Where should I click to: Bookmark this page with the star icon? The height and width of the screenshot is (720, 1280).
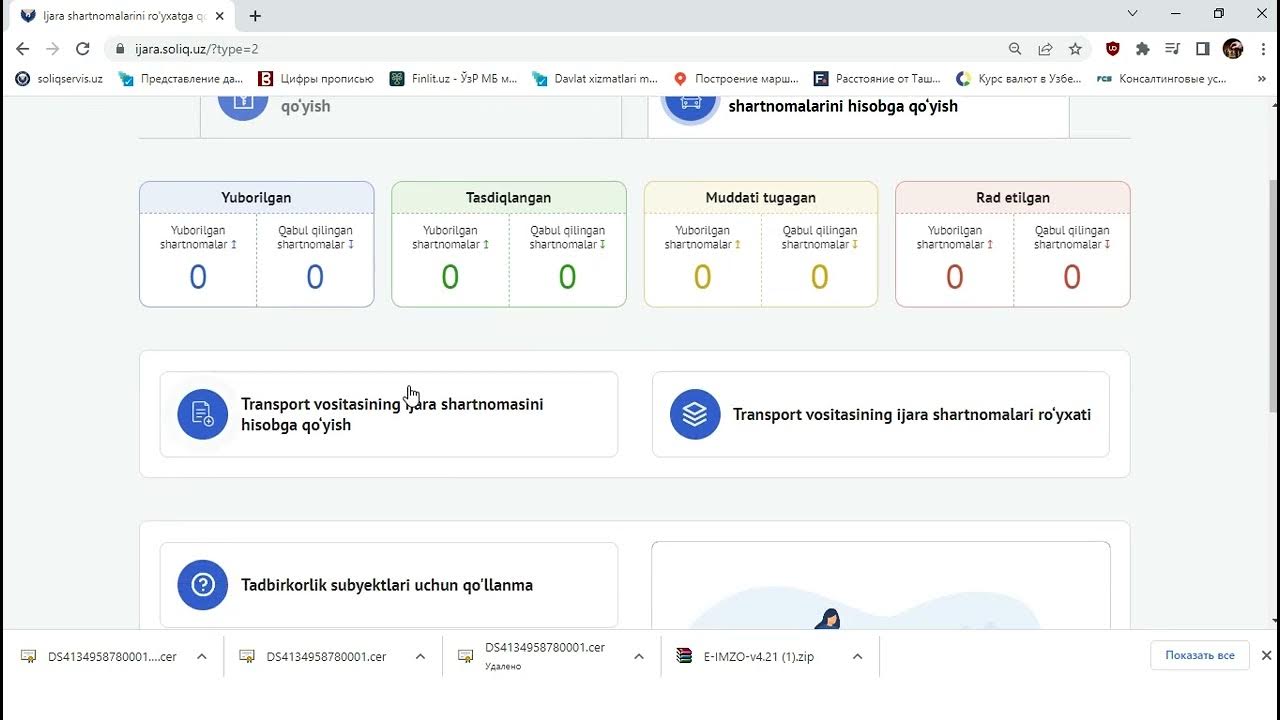coord(1075,49)
